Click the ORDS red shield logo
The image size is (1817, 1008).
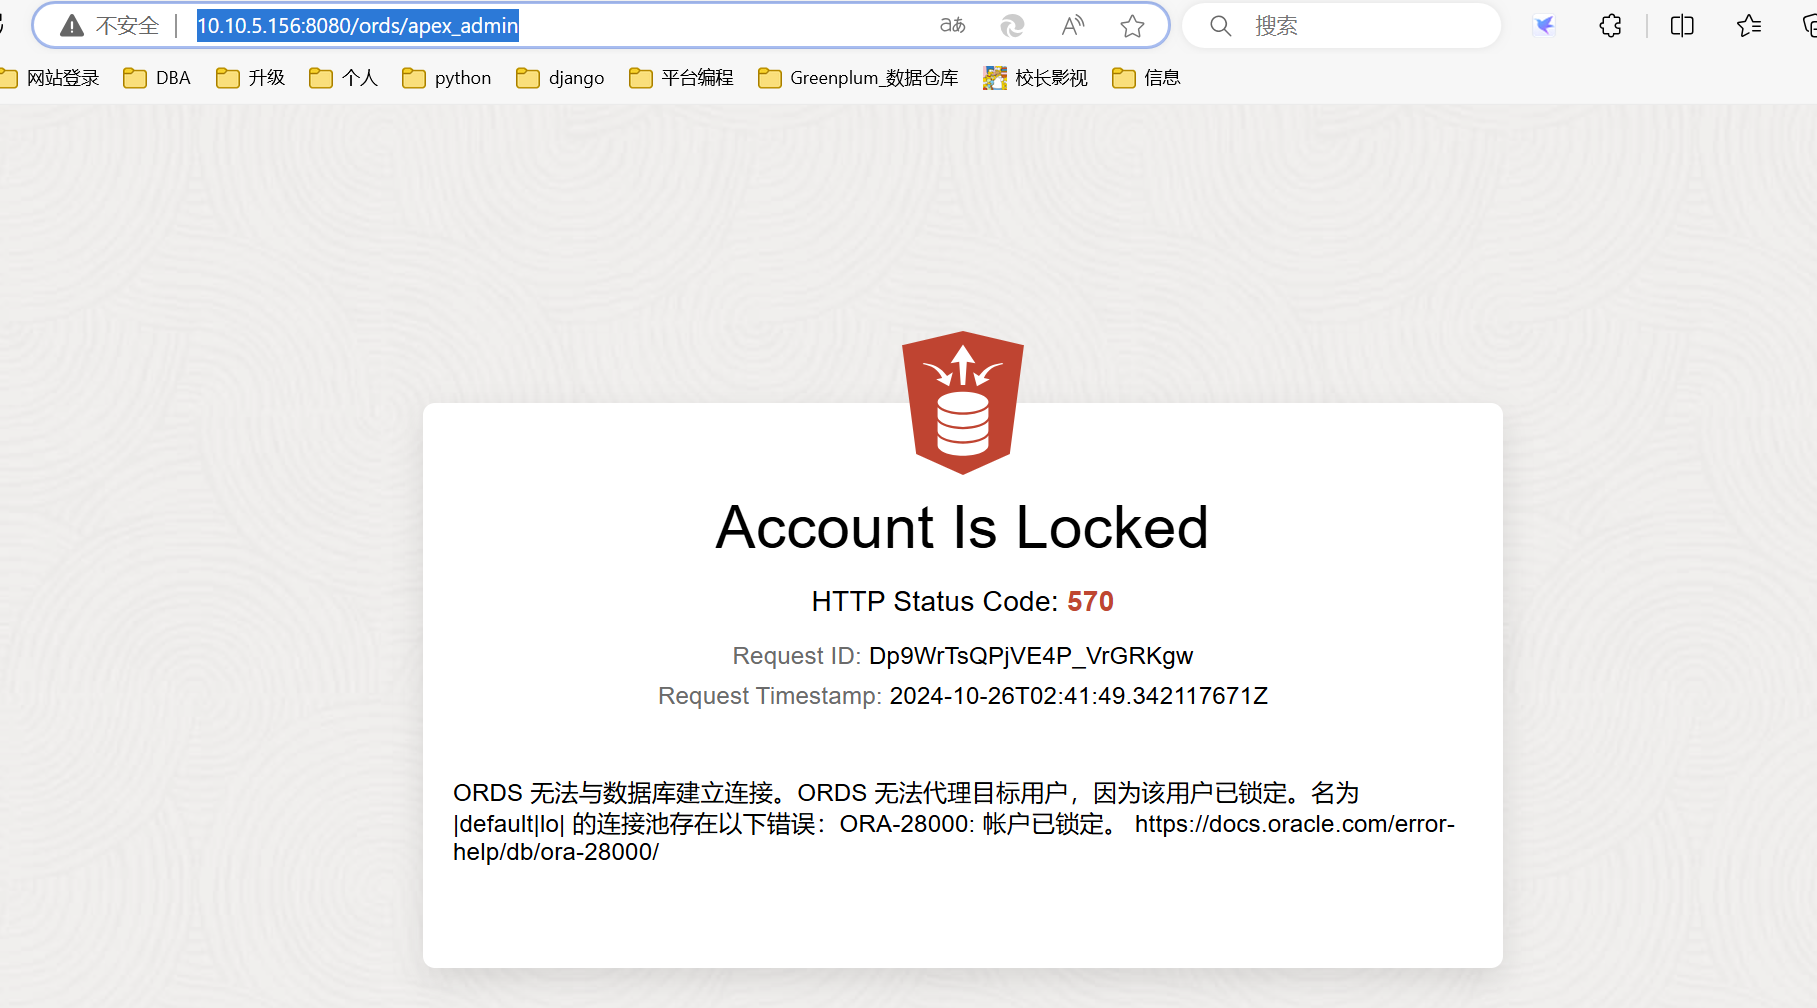(963, 402)
